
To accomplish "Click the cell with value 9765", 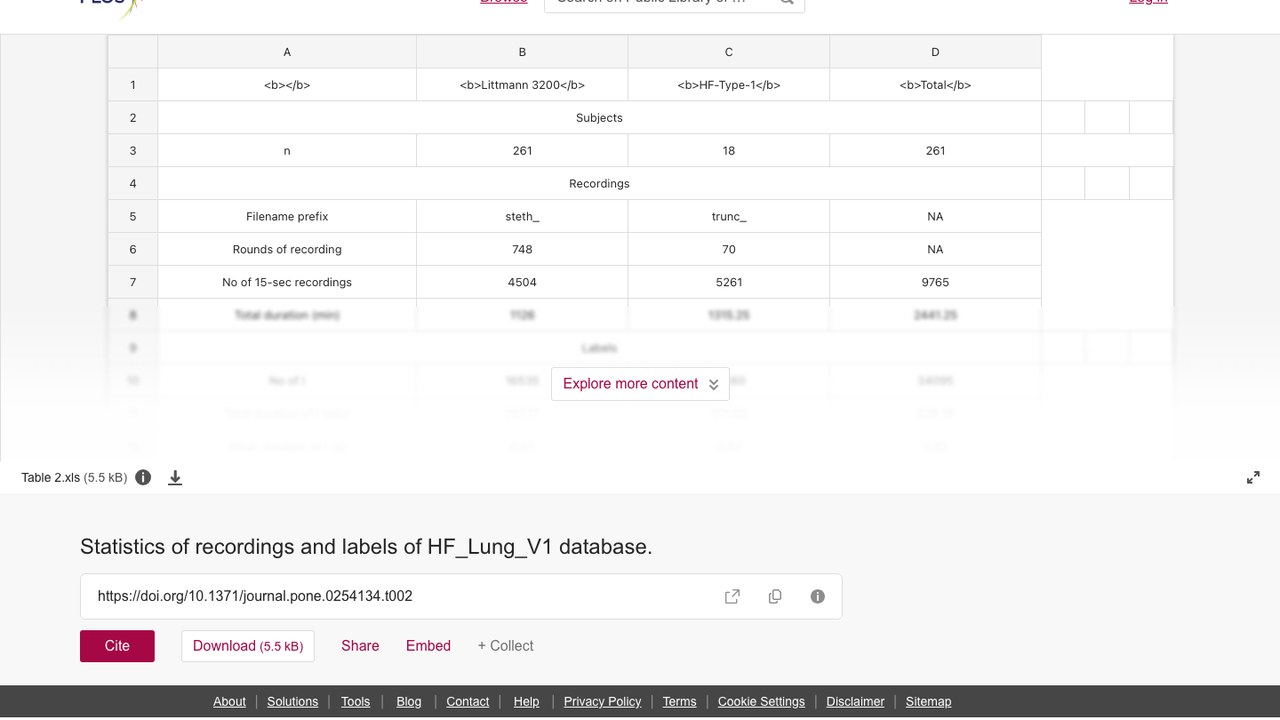I will pyautogui.click(x=935, y=283).
